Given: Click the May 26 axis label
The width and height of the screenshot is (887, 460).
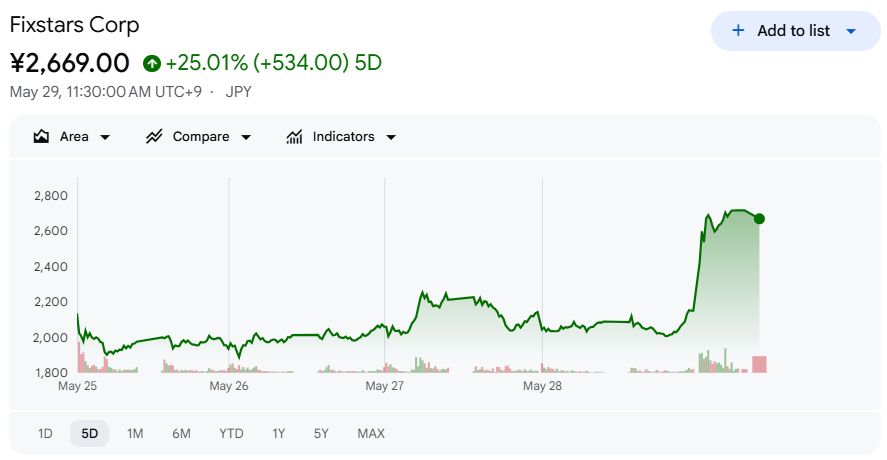Looking at the screenshot, I should [229, 386].
